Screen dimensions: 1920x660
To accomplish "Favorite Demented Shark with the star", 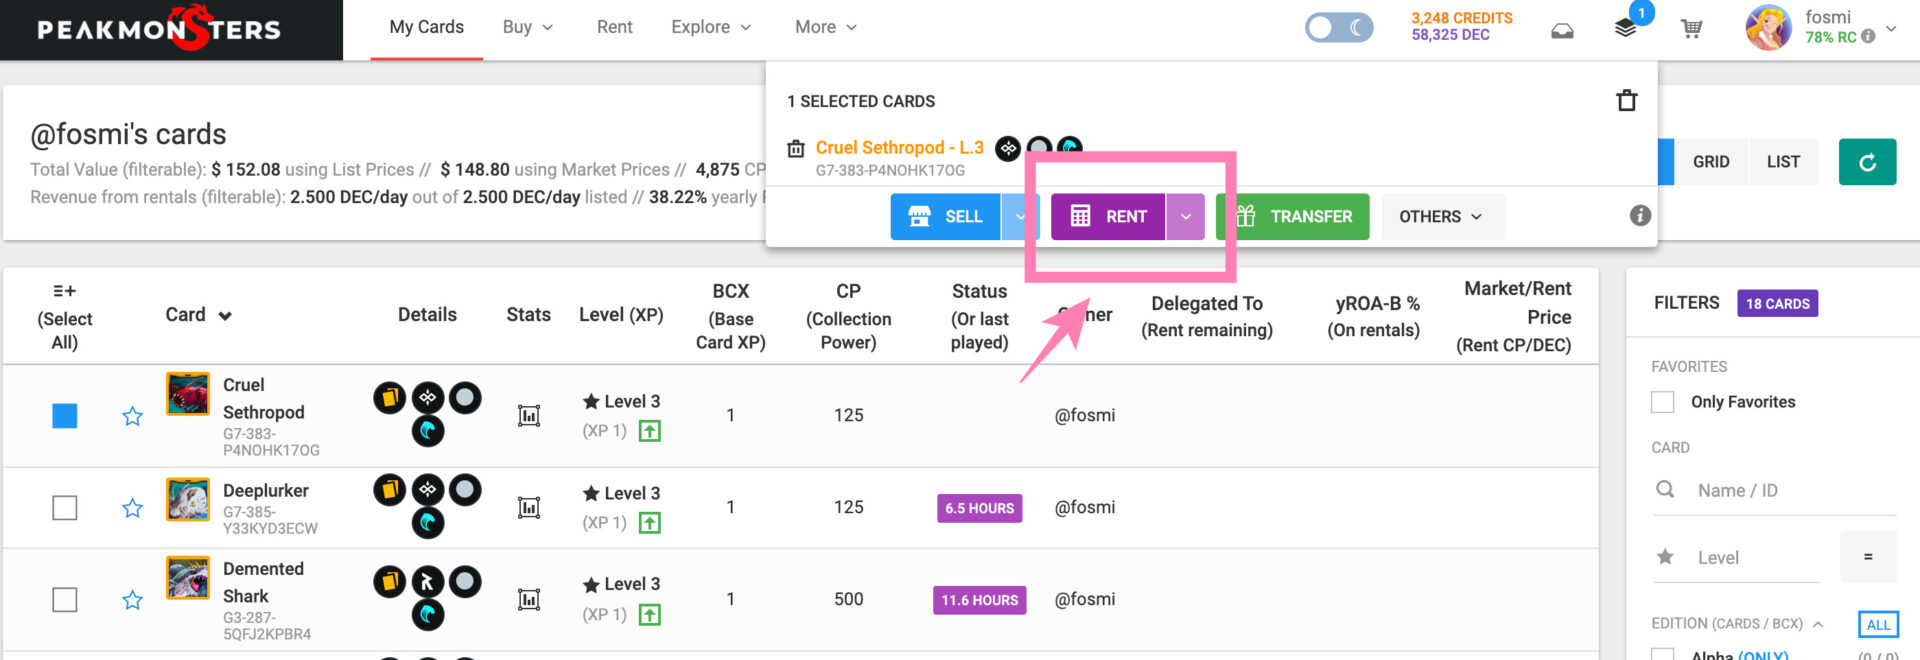I will [132, 600].
